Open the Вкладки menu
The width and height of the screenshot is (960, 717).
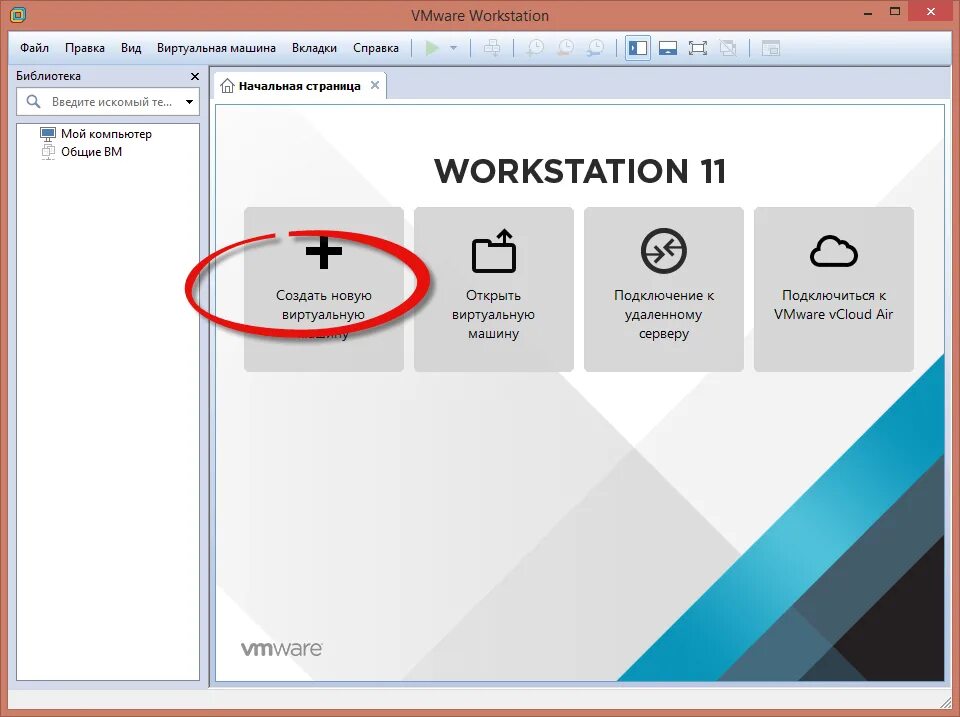click(x=314, y=48)
